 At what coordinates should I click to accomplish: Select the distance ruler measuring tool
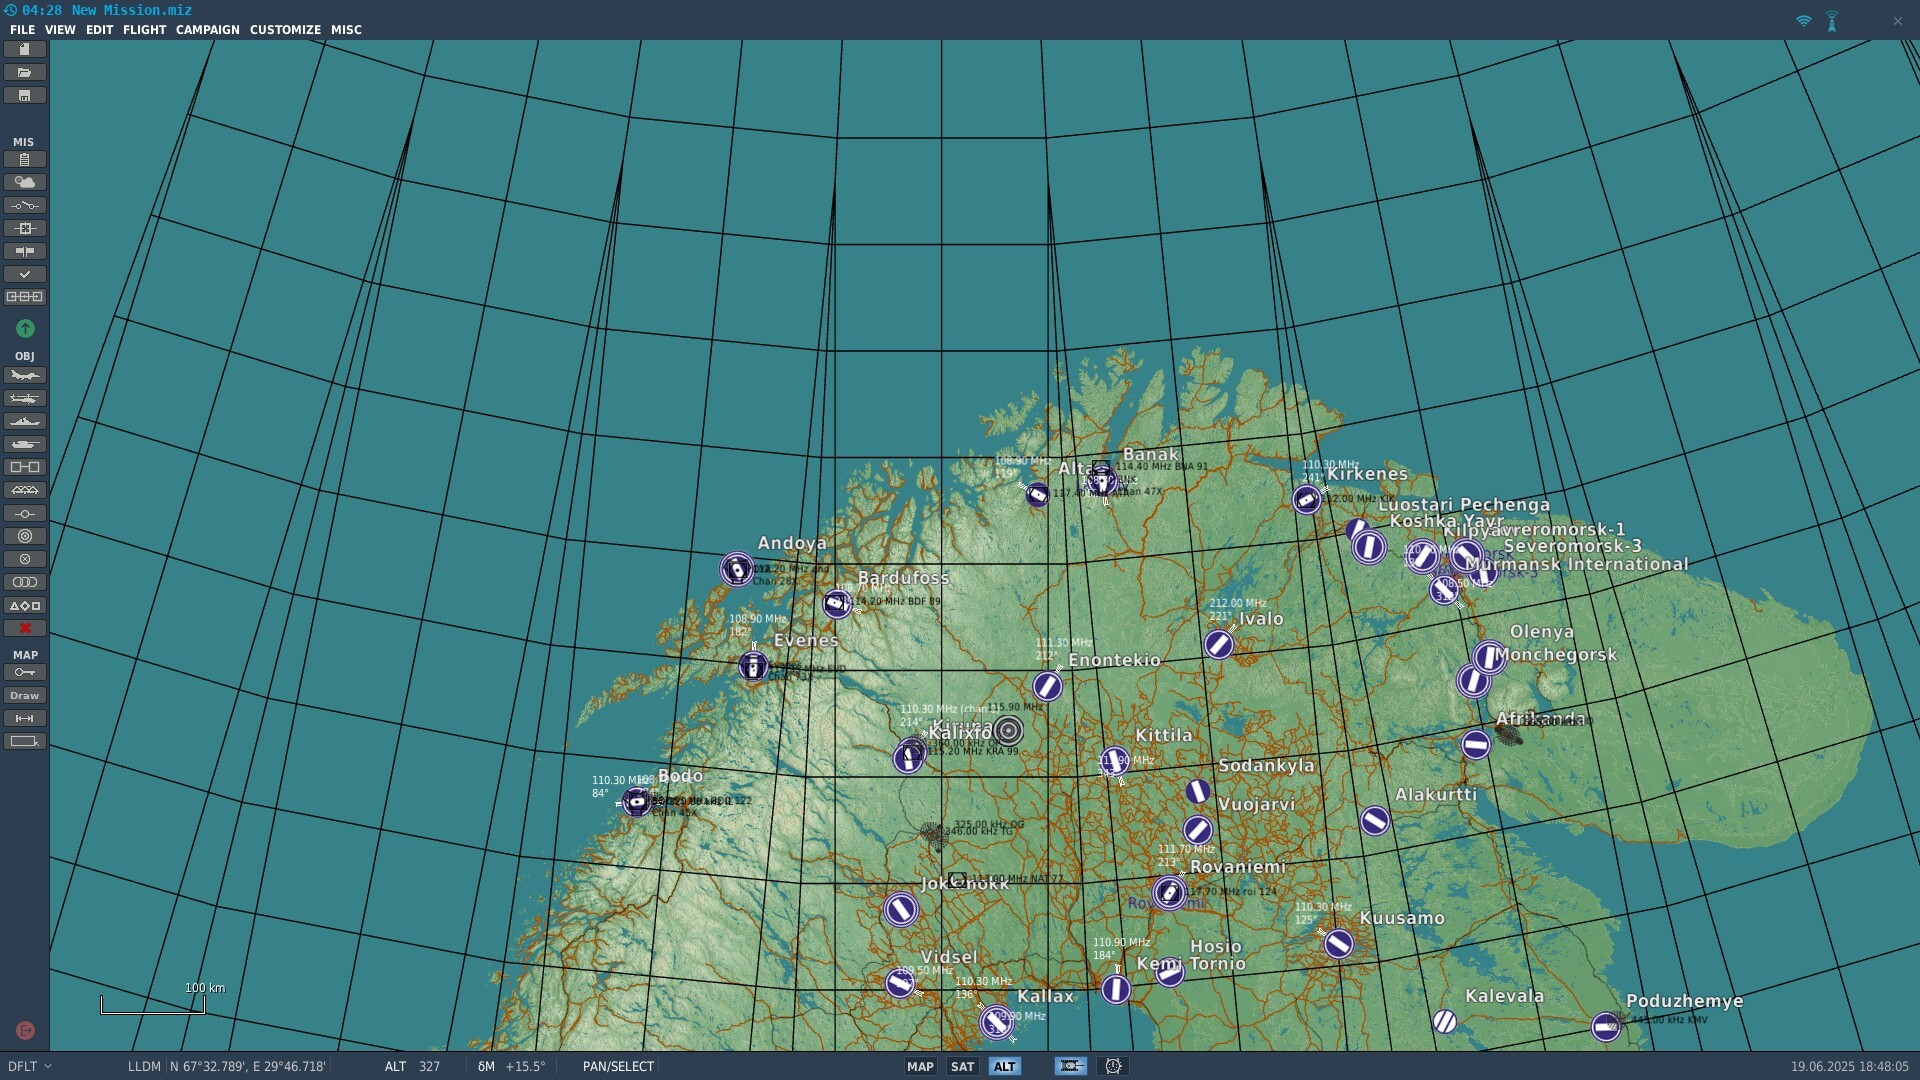[x=25, y=718]
